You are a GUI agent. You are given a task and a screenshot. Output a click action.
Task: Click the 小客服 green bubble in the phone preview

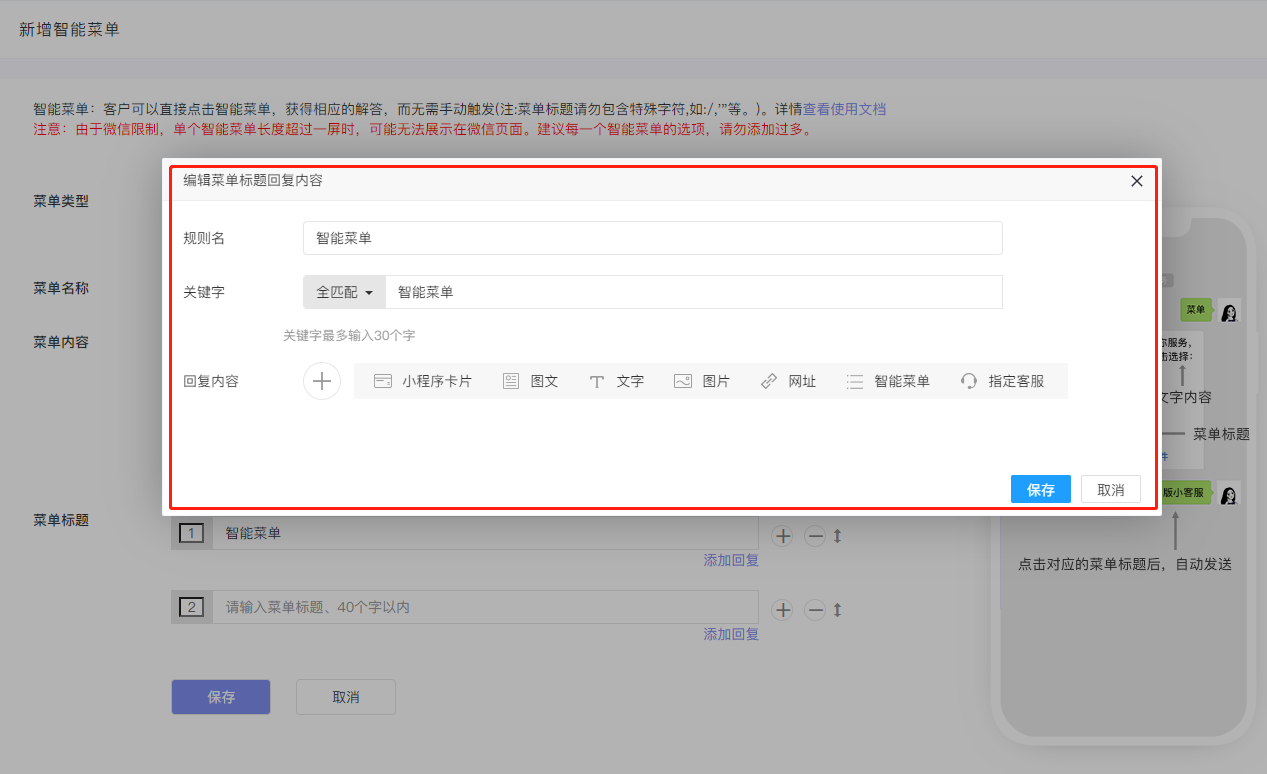coord(1186,492)
